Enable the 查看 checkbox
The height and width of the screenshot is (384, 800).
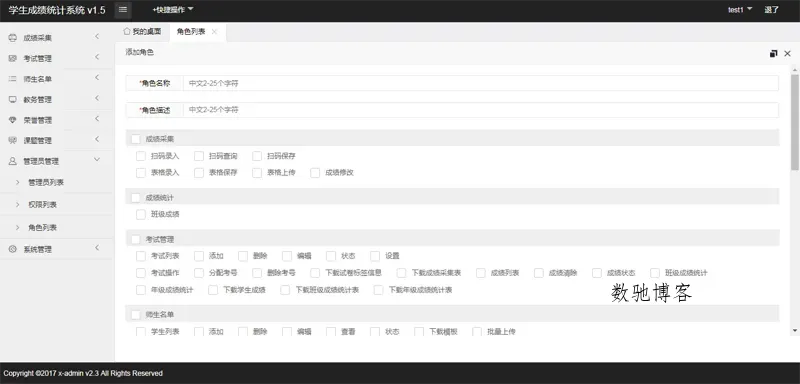click(331, 331)
